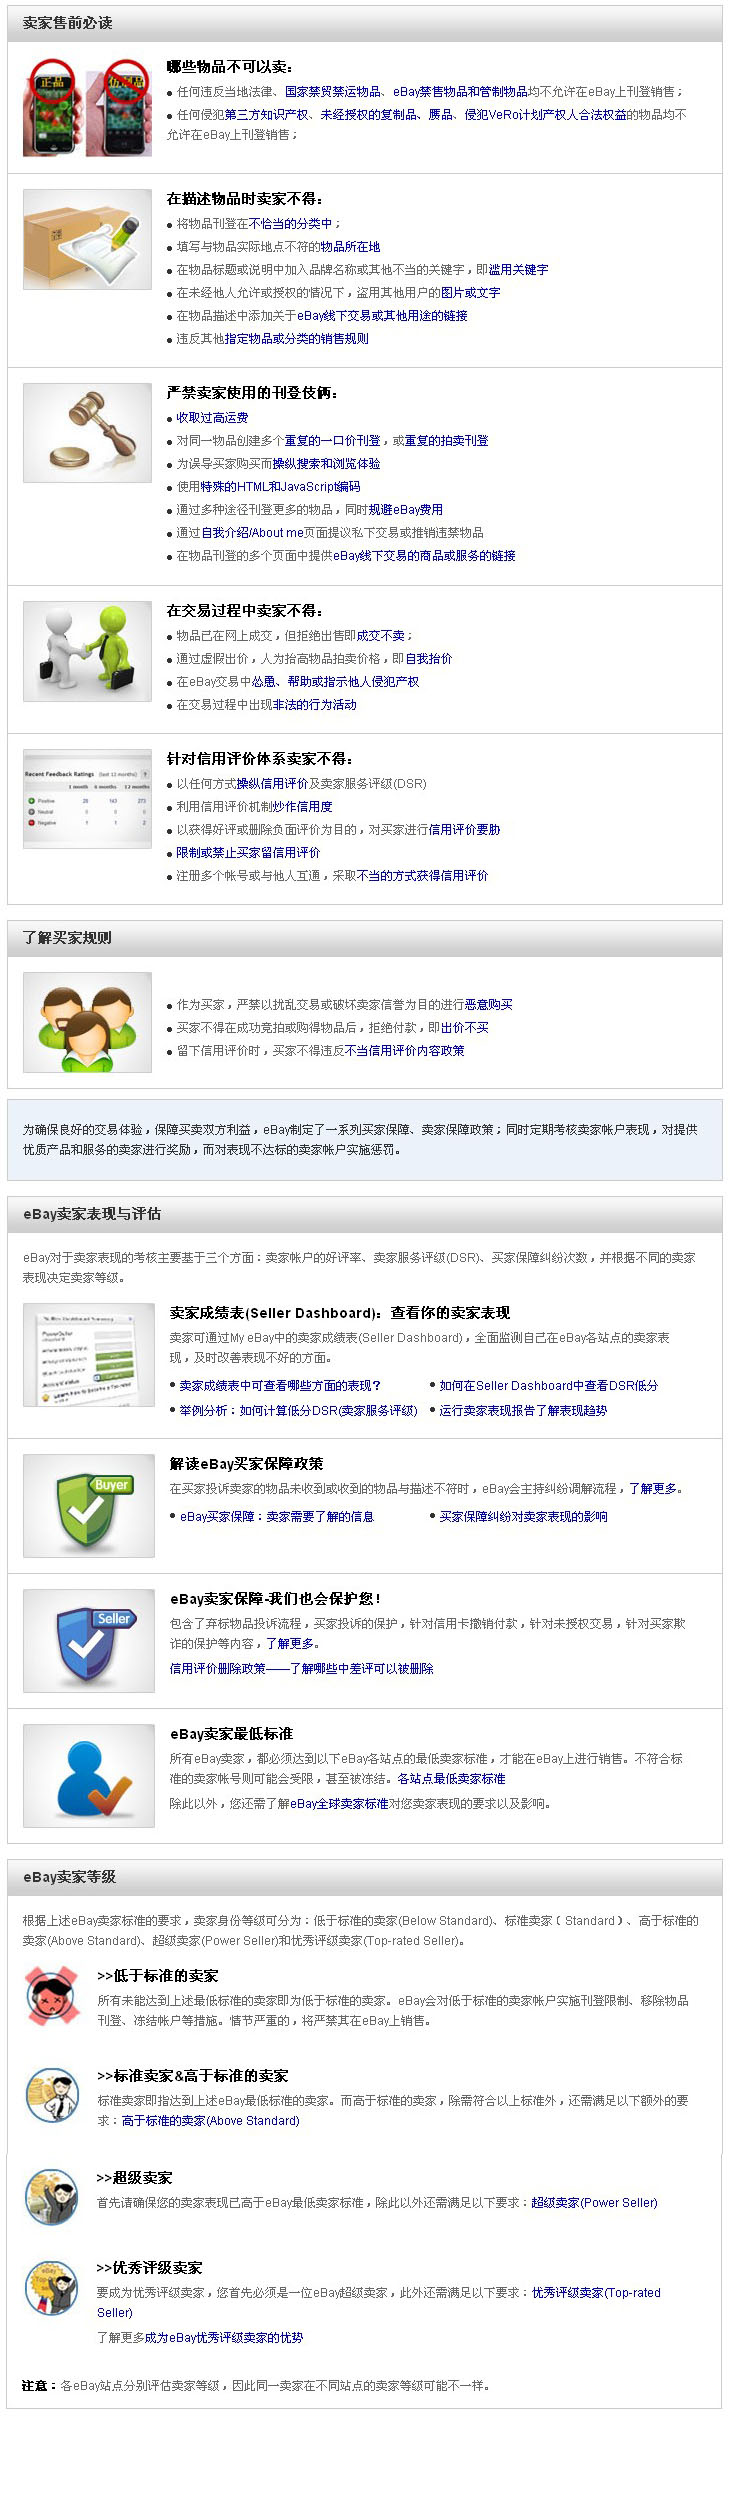Click the 超级卖家(Power Seller) requirements link
730x2500 pixels.
coord(594,2202)
